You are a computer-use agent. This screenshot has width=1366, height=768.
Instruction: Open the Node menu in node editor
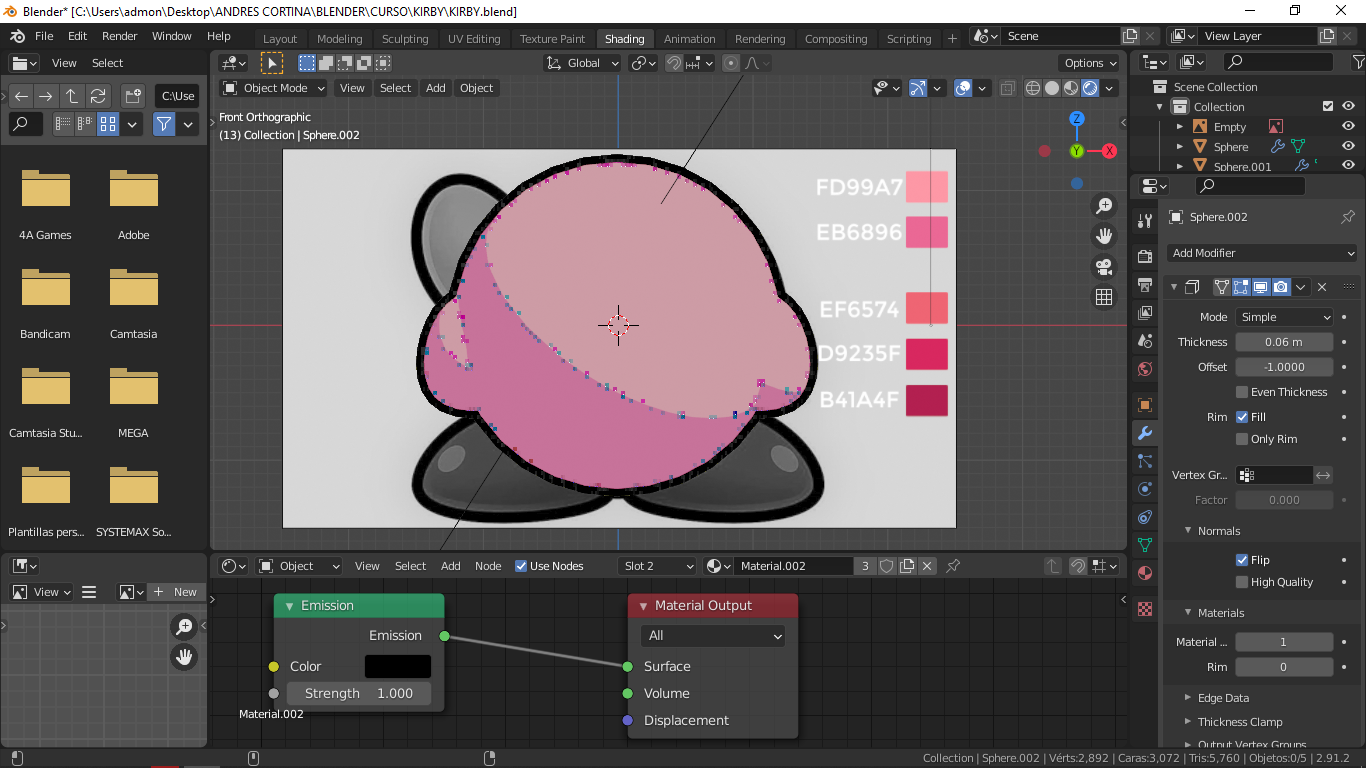(x=488, y=566)
